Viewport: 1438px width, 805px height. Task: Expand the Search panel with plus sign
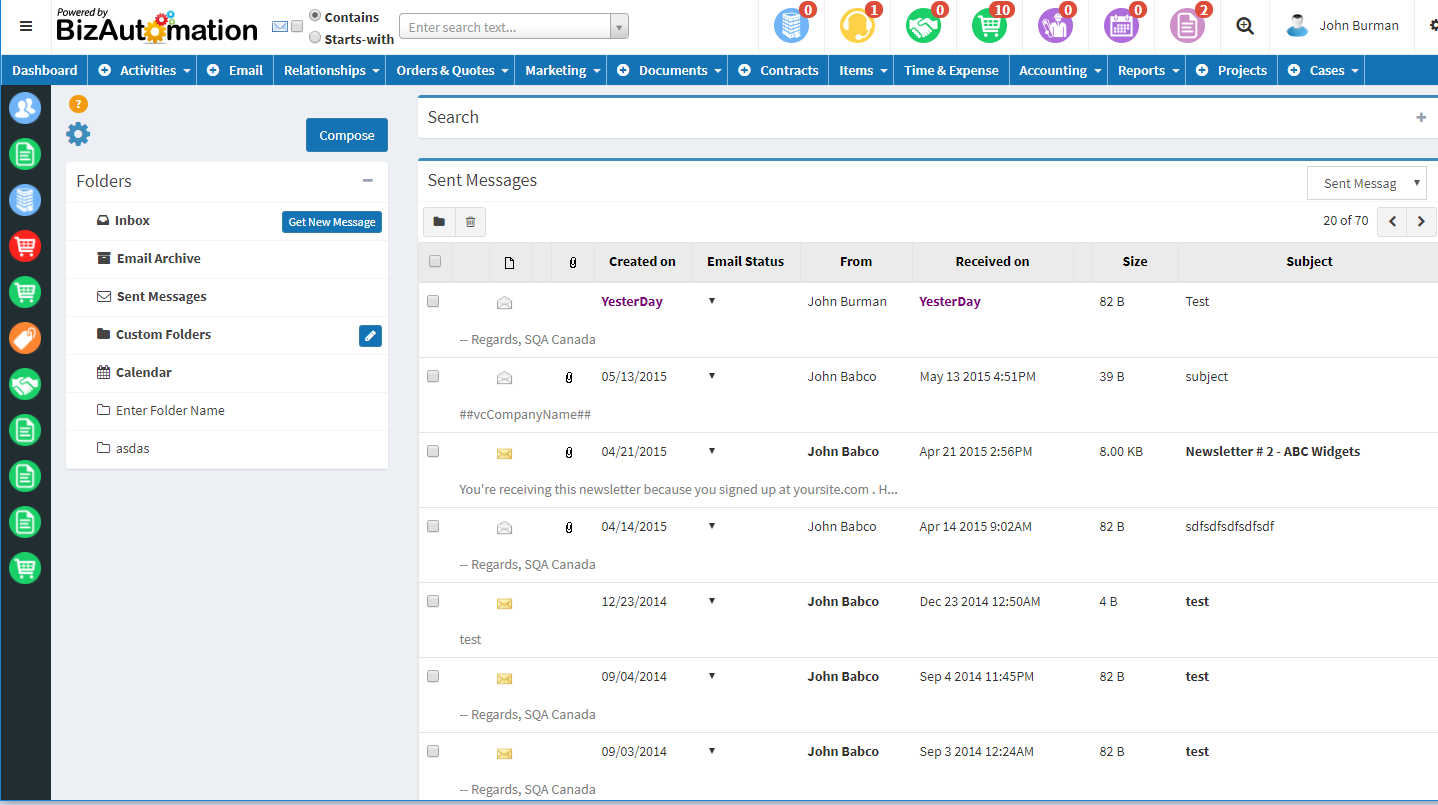(x=1421, y=118)
